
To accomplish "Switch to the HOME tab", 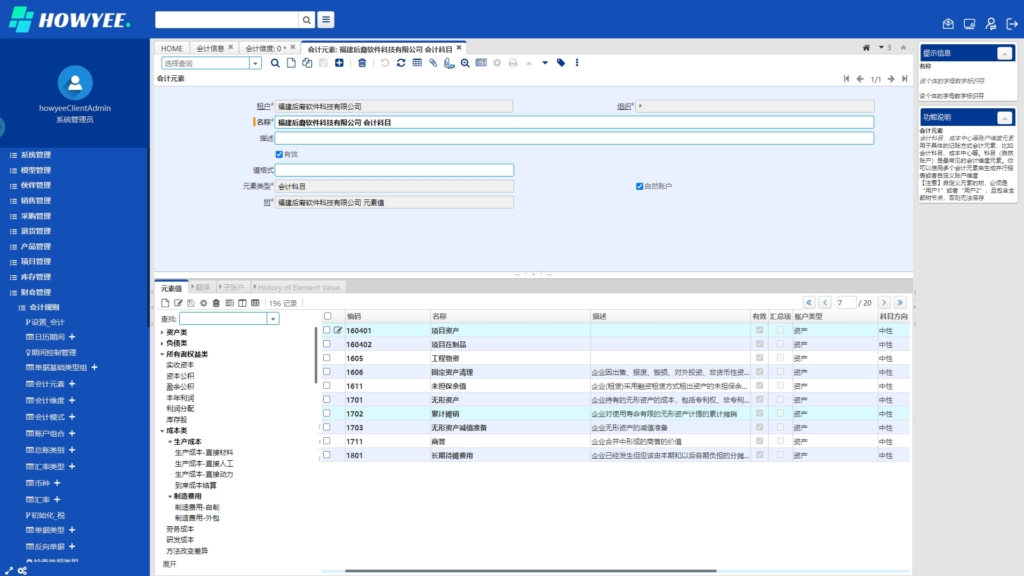I will 172,48.
